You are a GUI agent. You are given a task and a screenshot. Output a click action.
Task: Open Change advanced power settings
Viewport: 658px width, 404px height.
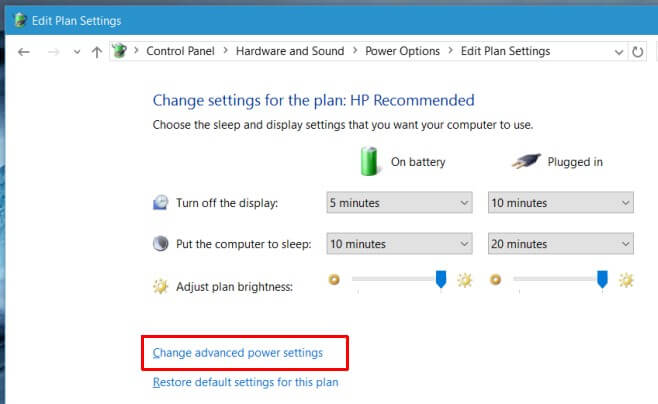[x=238, y=353]
